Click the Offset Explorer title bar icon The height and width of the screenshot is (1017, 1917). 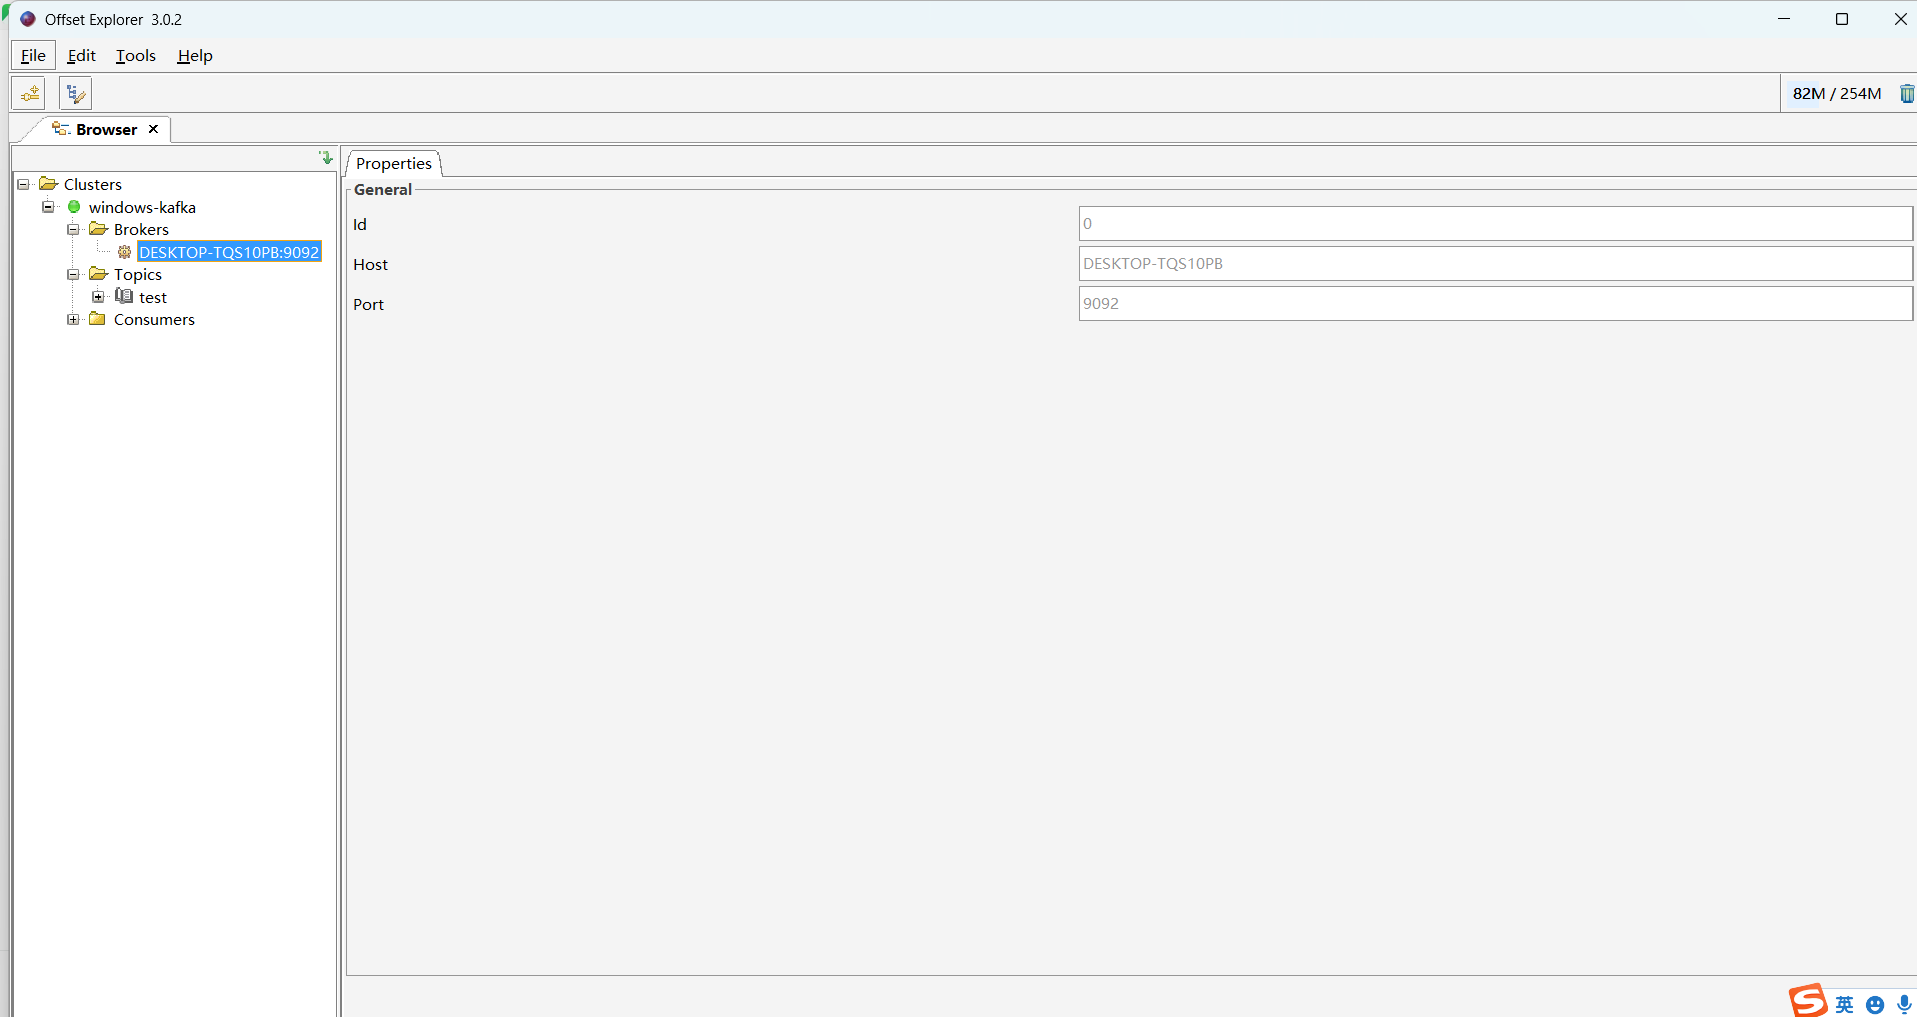coord(28,19)
